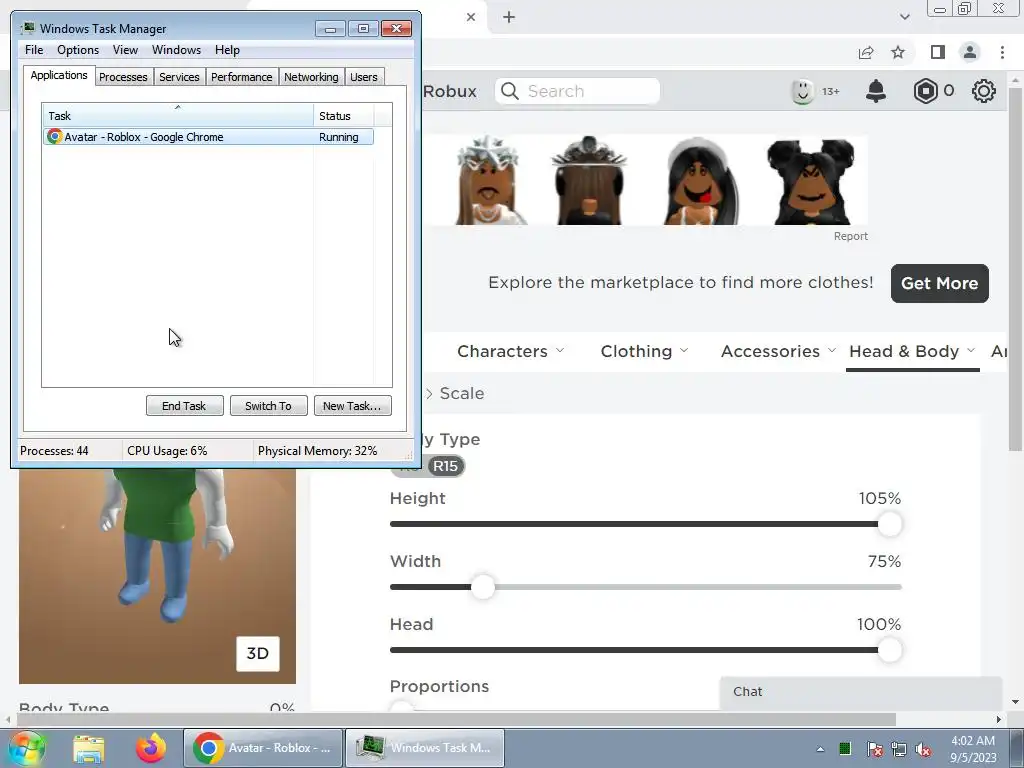
Task: Expand the Head & Body dropdown
Action: coord(912,351)
